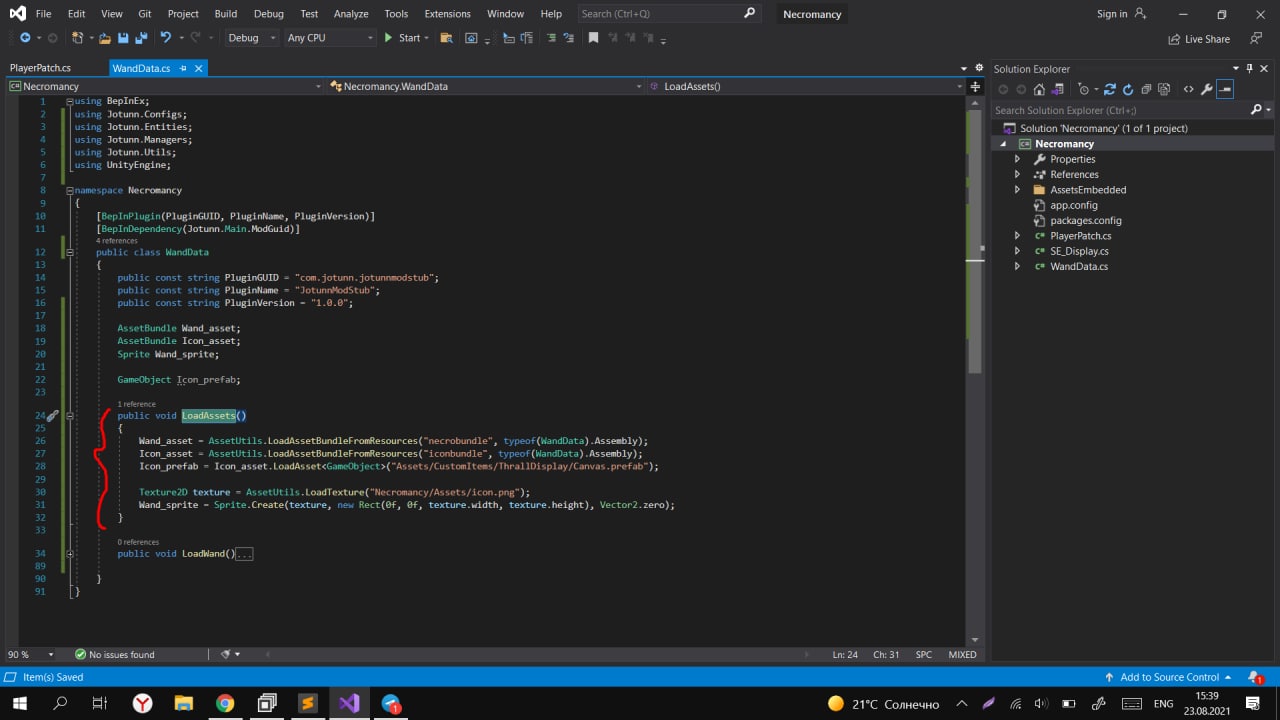1280x720 pixels.
Task: Toggle Preview Selected Items in Solution Explorer
Action: click(1225, 89)
